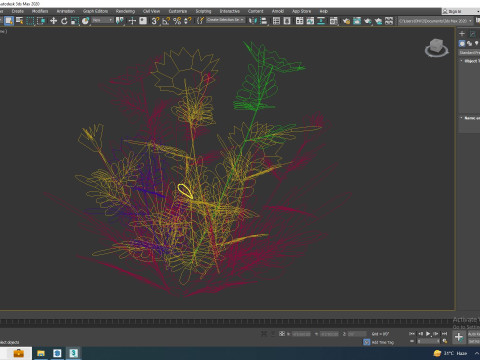Image resolution: width=480 pixels, height=360 pixels.
Task: Toggle the Angle Snap button
Action: point(166,21)
